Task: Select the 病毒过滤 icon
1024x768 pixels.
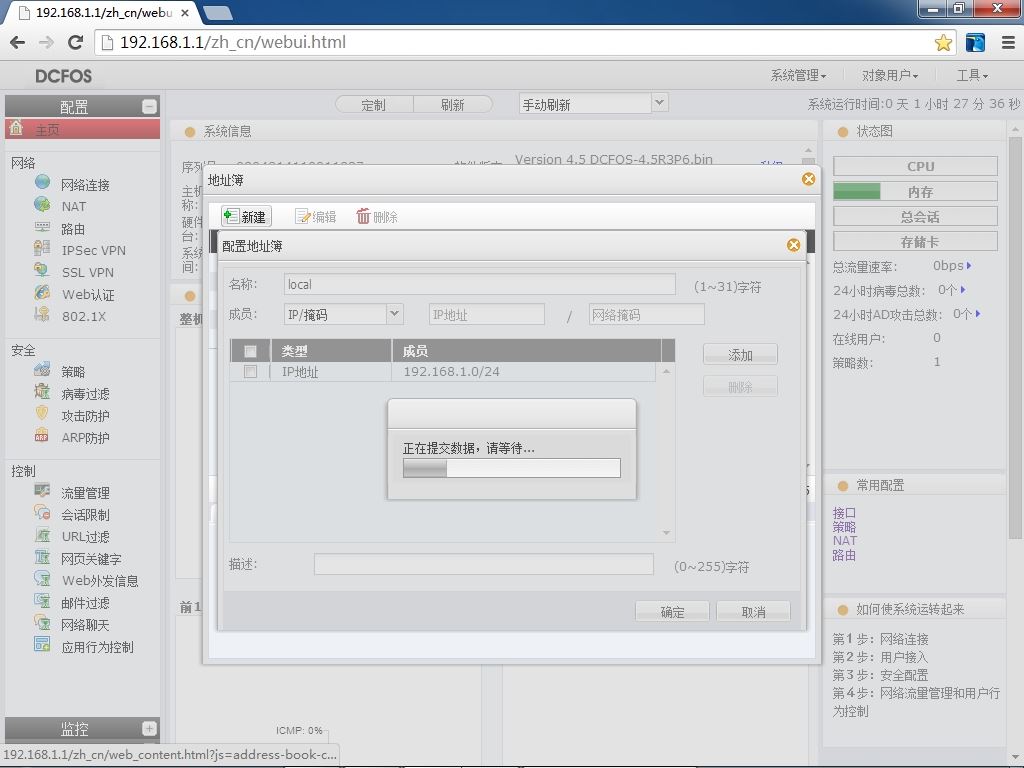Action: pyautogui.click(x=42, y=392)
